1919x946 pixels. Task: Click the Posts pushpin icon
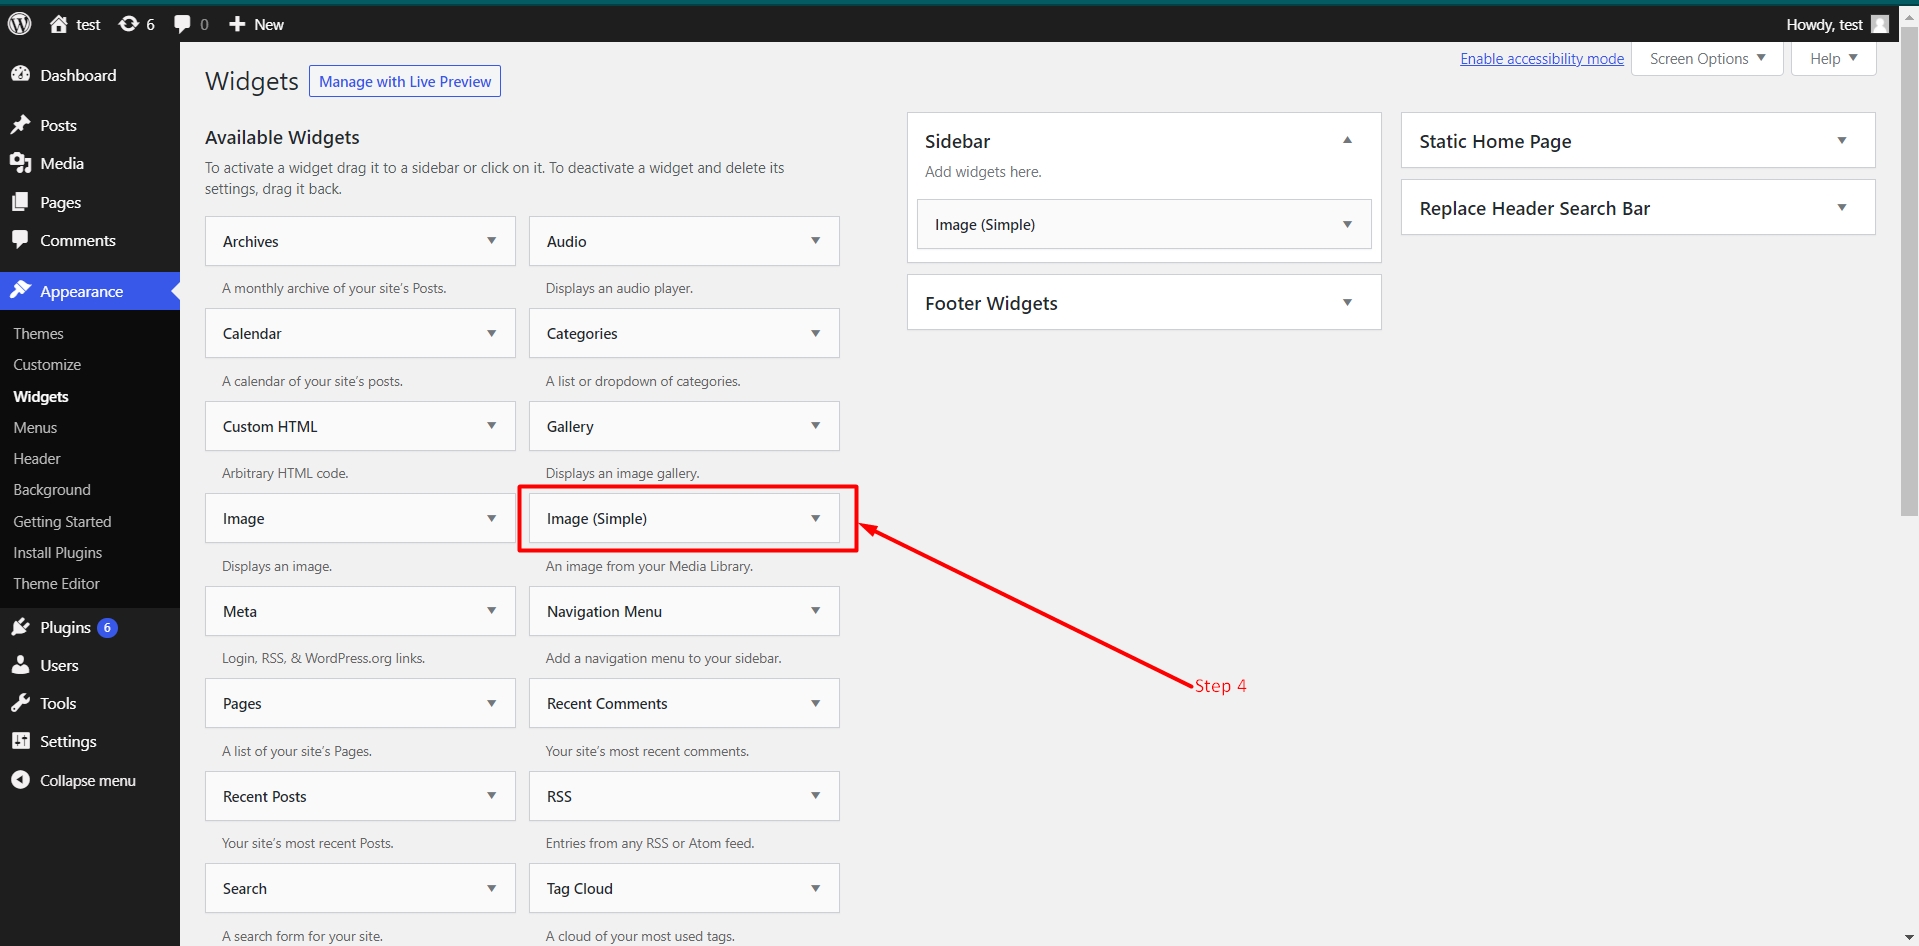20,125
